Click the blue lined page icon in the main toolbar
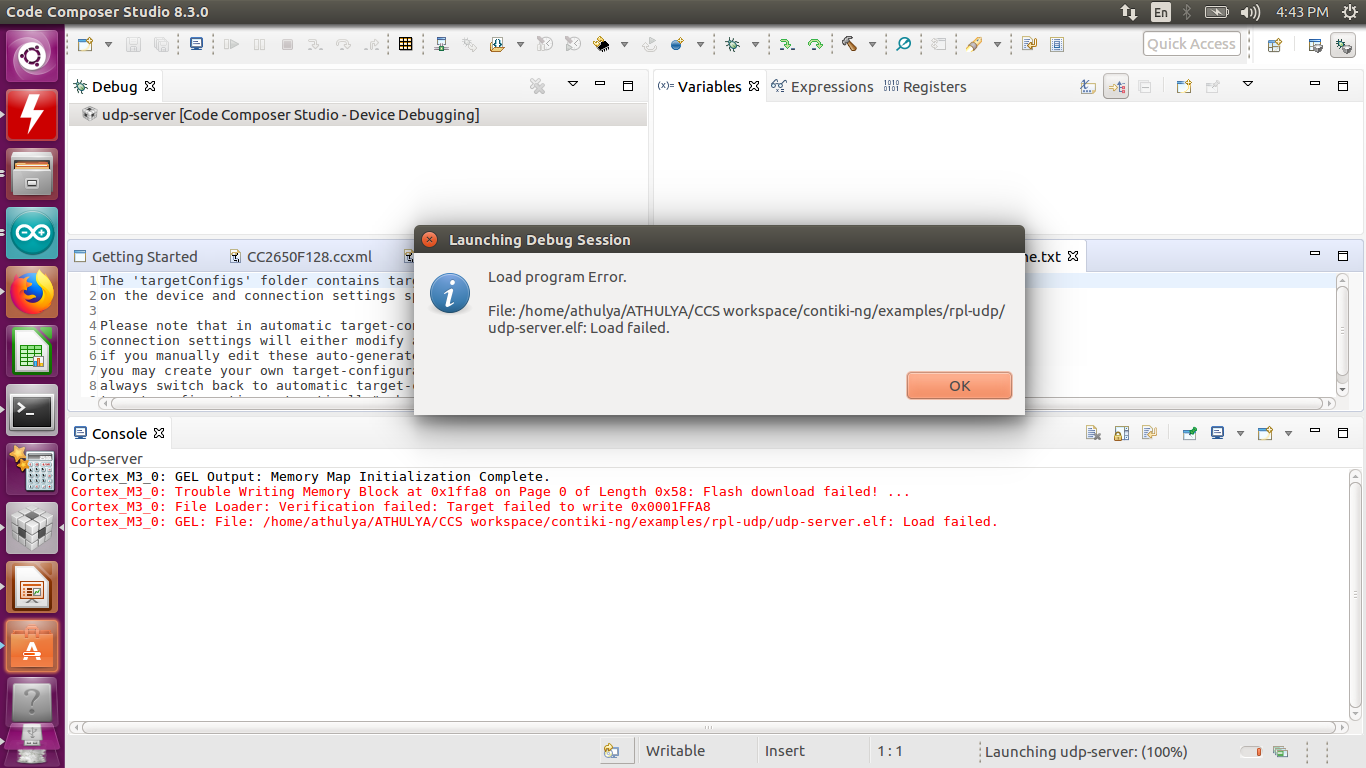 1057,44
